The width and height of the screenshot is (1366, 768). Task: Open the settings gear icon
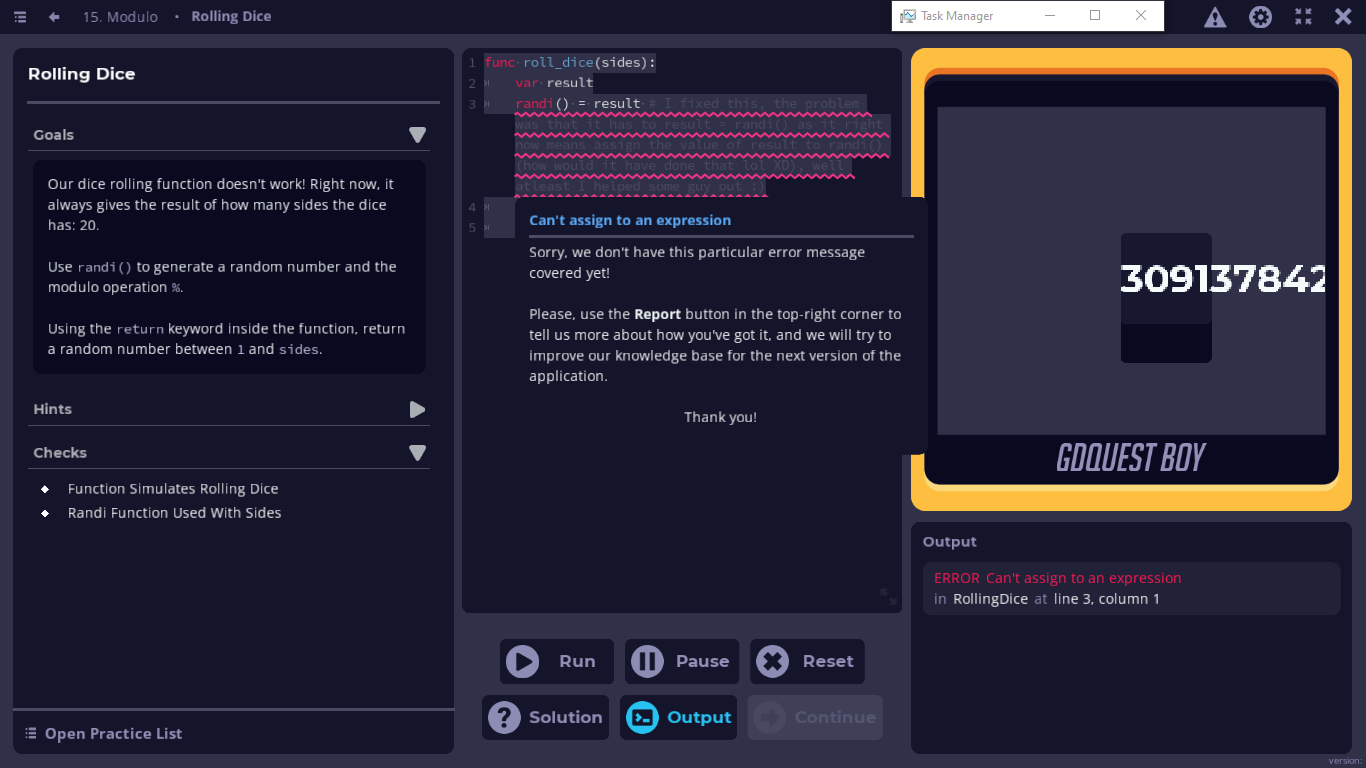tap(1260, 16)
